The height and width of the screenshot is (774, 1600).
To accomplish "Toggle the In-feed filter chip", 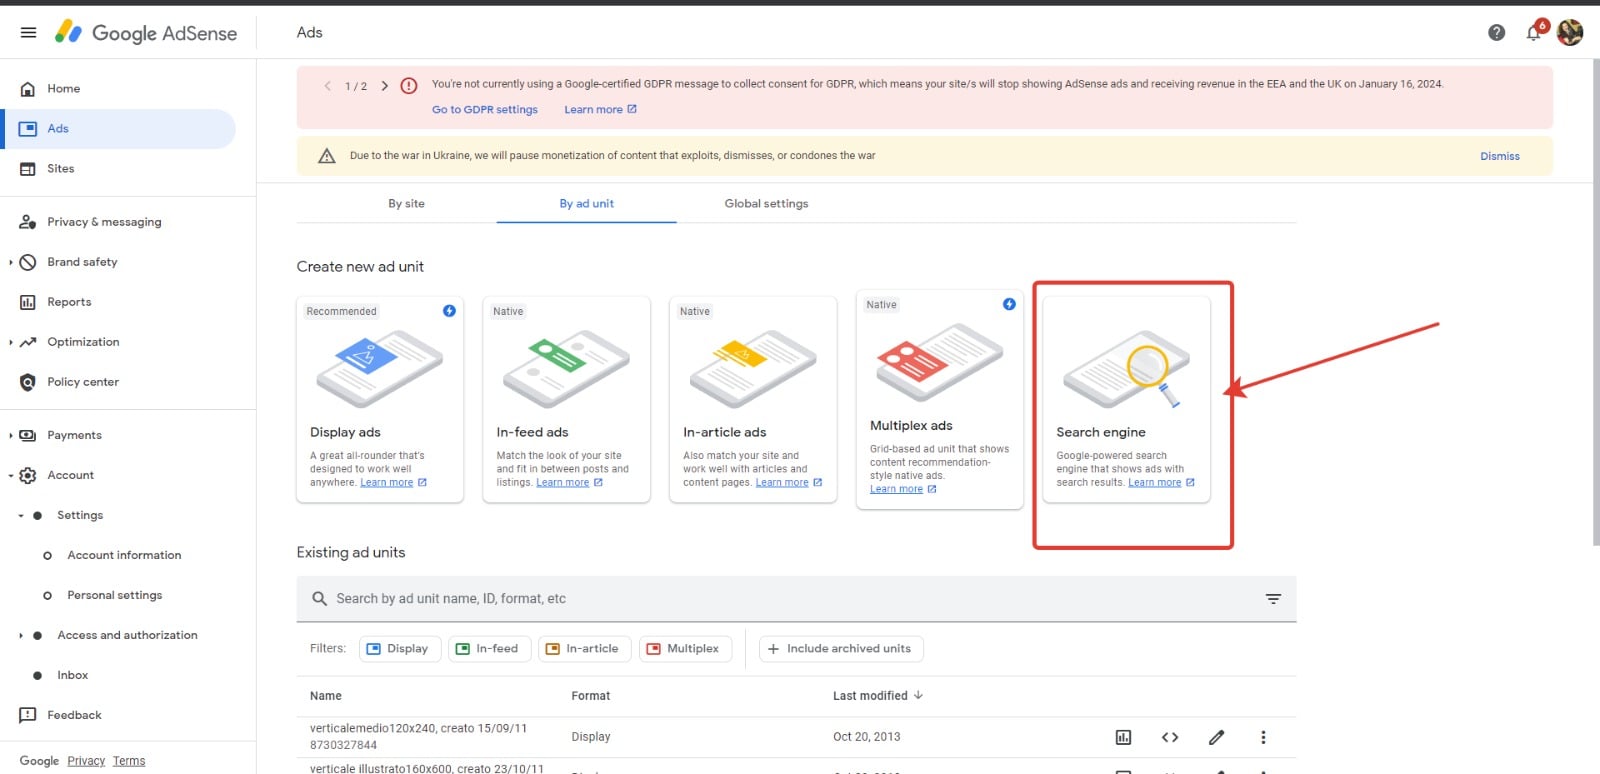I will [489, 649].
